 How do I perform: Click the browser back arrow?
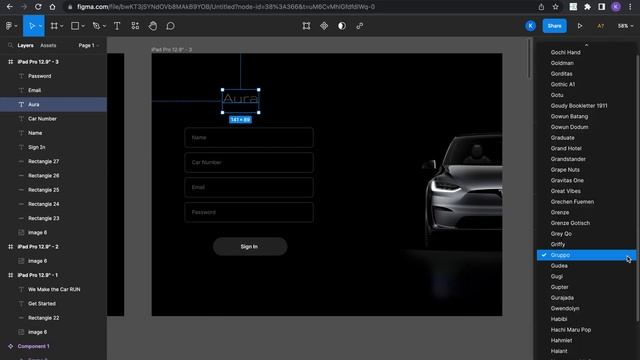point(9,7)
